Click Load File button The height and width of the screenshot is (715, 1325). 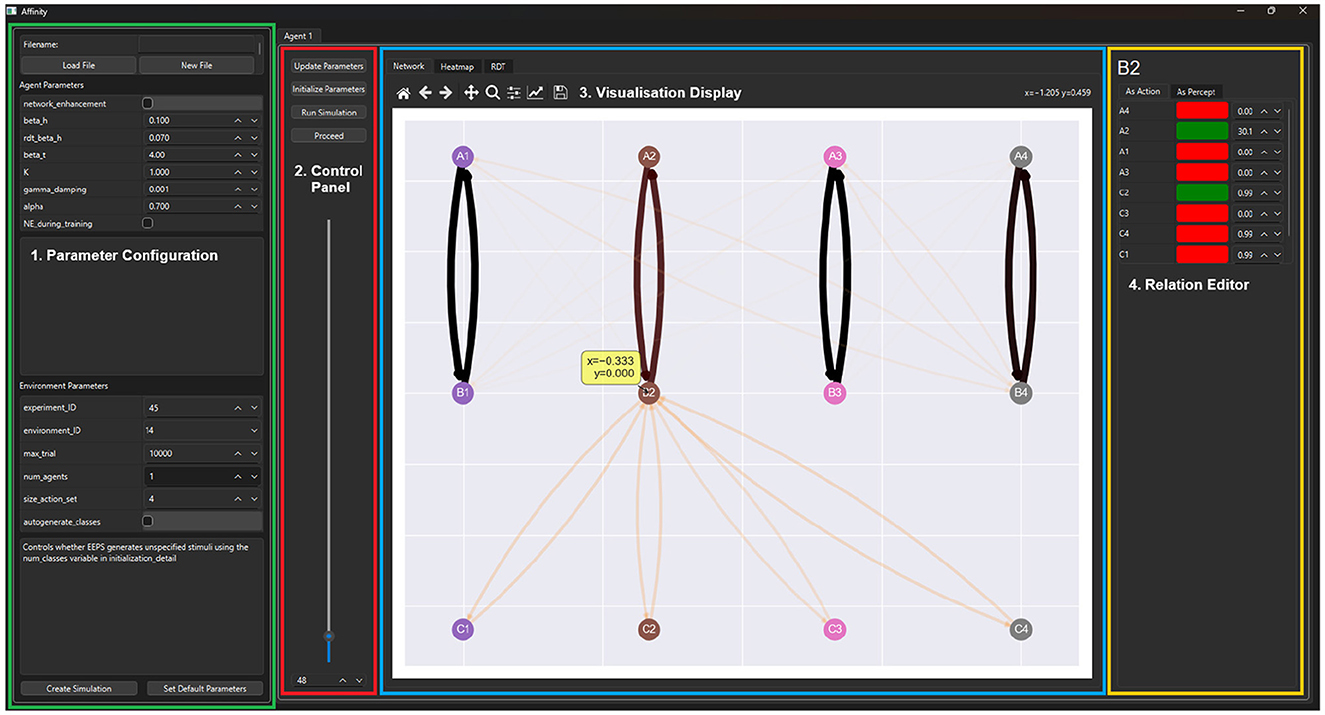tap(78, 65)
